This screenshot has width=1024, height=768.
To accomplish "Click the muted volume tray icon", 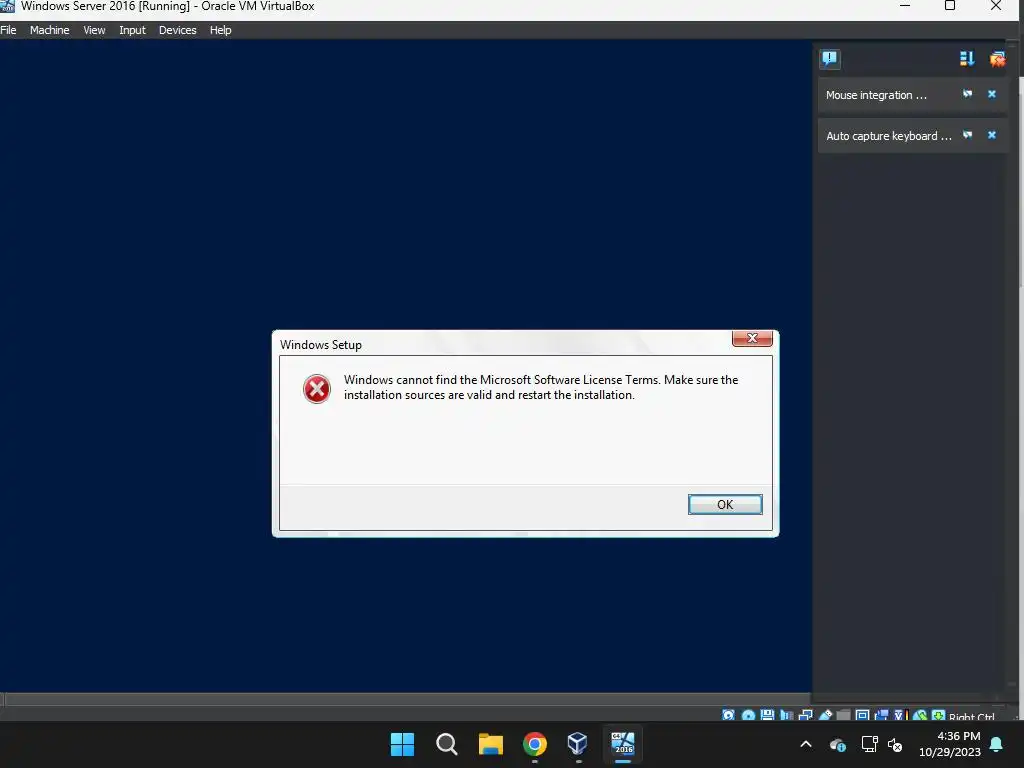I will pos(895,744).
